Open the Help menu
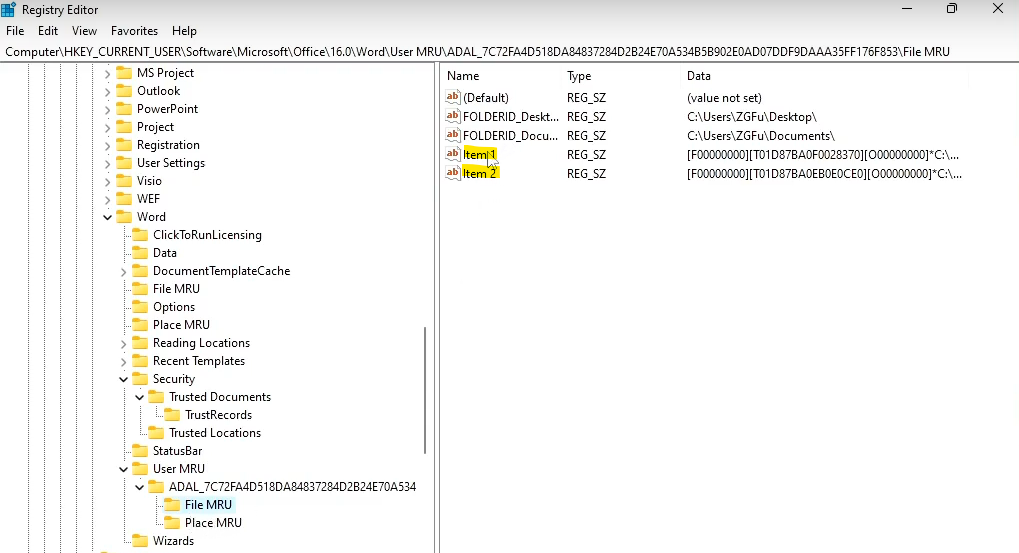Viewport: 1019px width, 553px height. pyautogui.click(x=184, y=31)
